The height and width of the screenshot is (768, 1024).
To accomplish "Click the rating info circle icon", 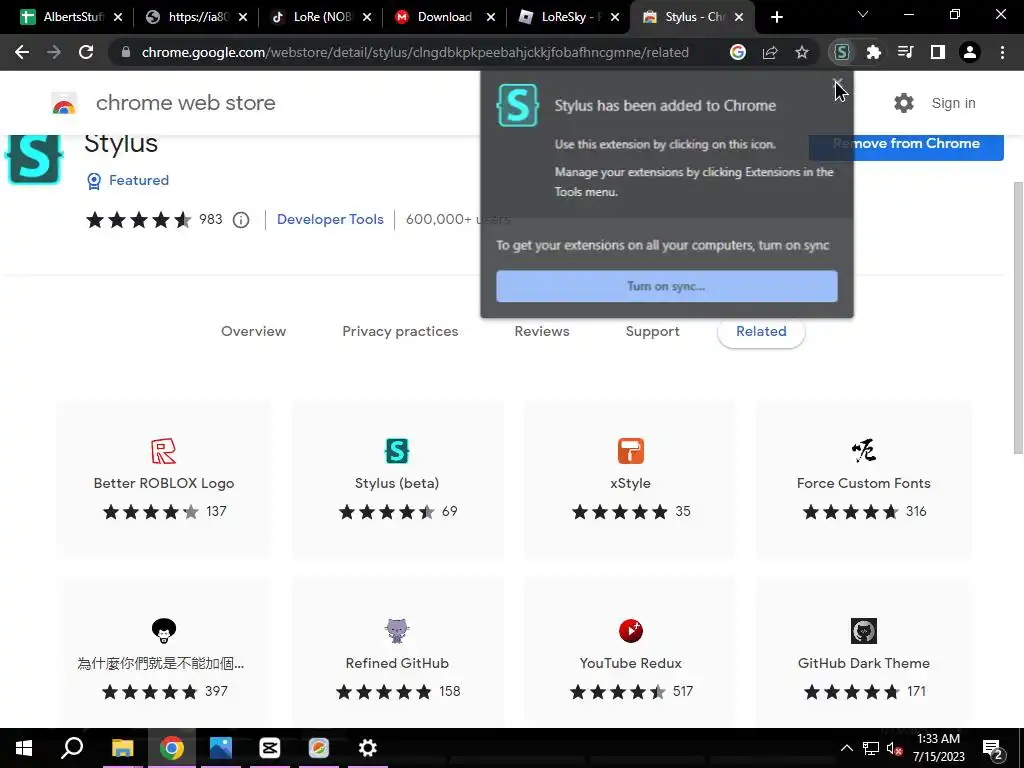I will pyautogui.click(x=241, y=220).
